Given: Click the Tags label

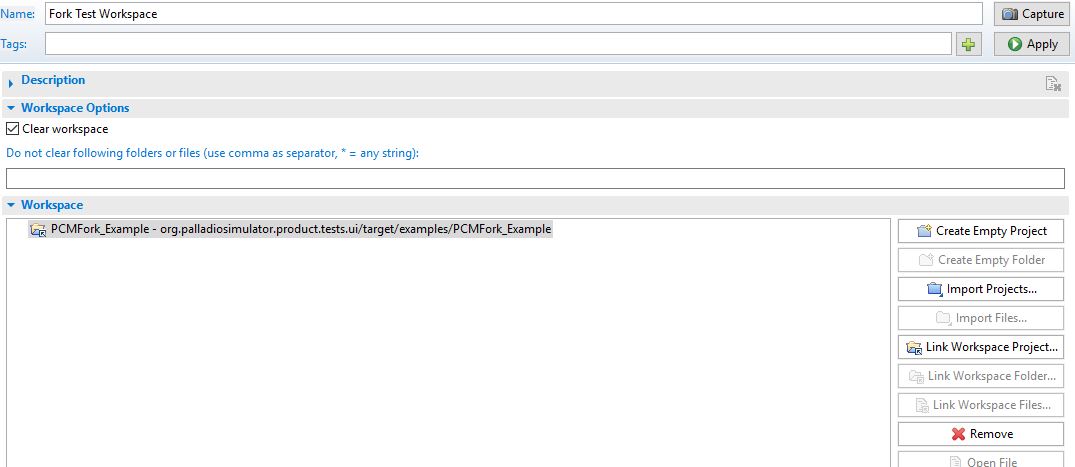Looking at the screenshot, I should point(14,44).
